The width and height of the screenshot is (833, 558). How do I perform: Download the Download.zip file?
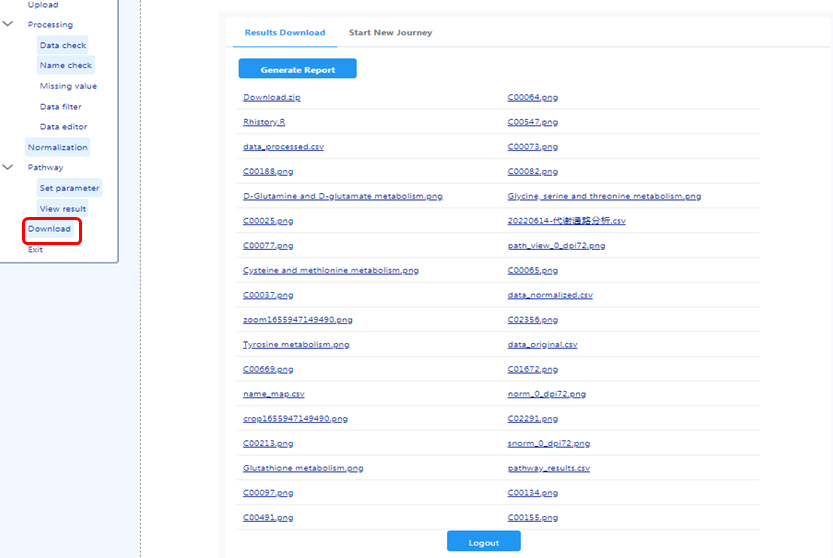pyautogui.click(x=271, y=97)
